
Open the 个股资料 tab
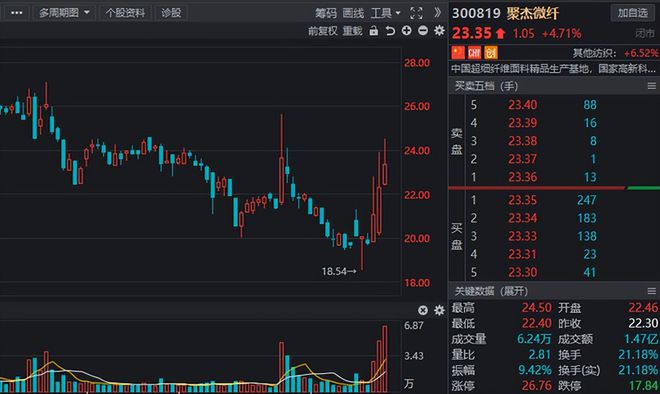pyautogui.click(x=125, y=13)
